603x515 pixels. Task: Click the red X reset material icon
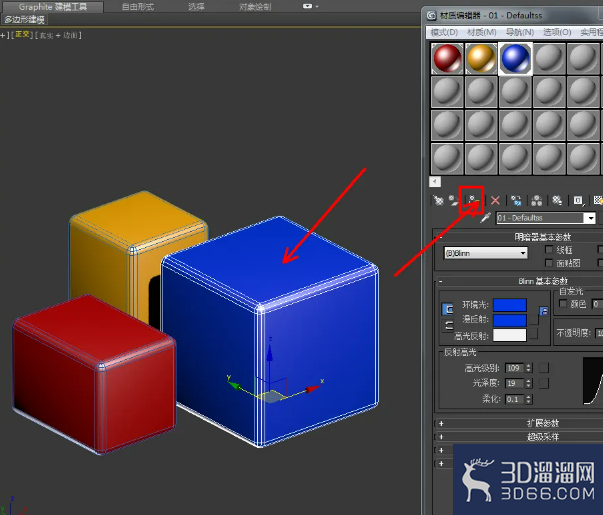pos(495,200)
